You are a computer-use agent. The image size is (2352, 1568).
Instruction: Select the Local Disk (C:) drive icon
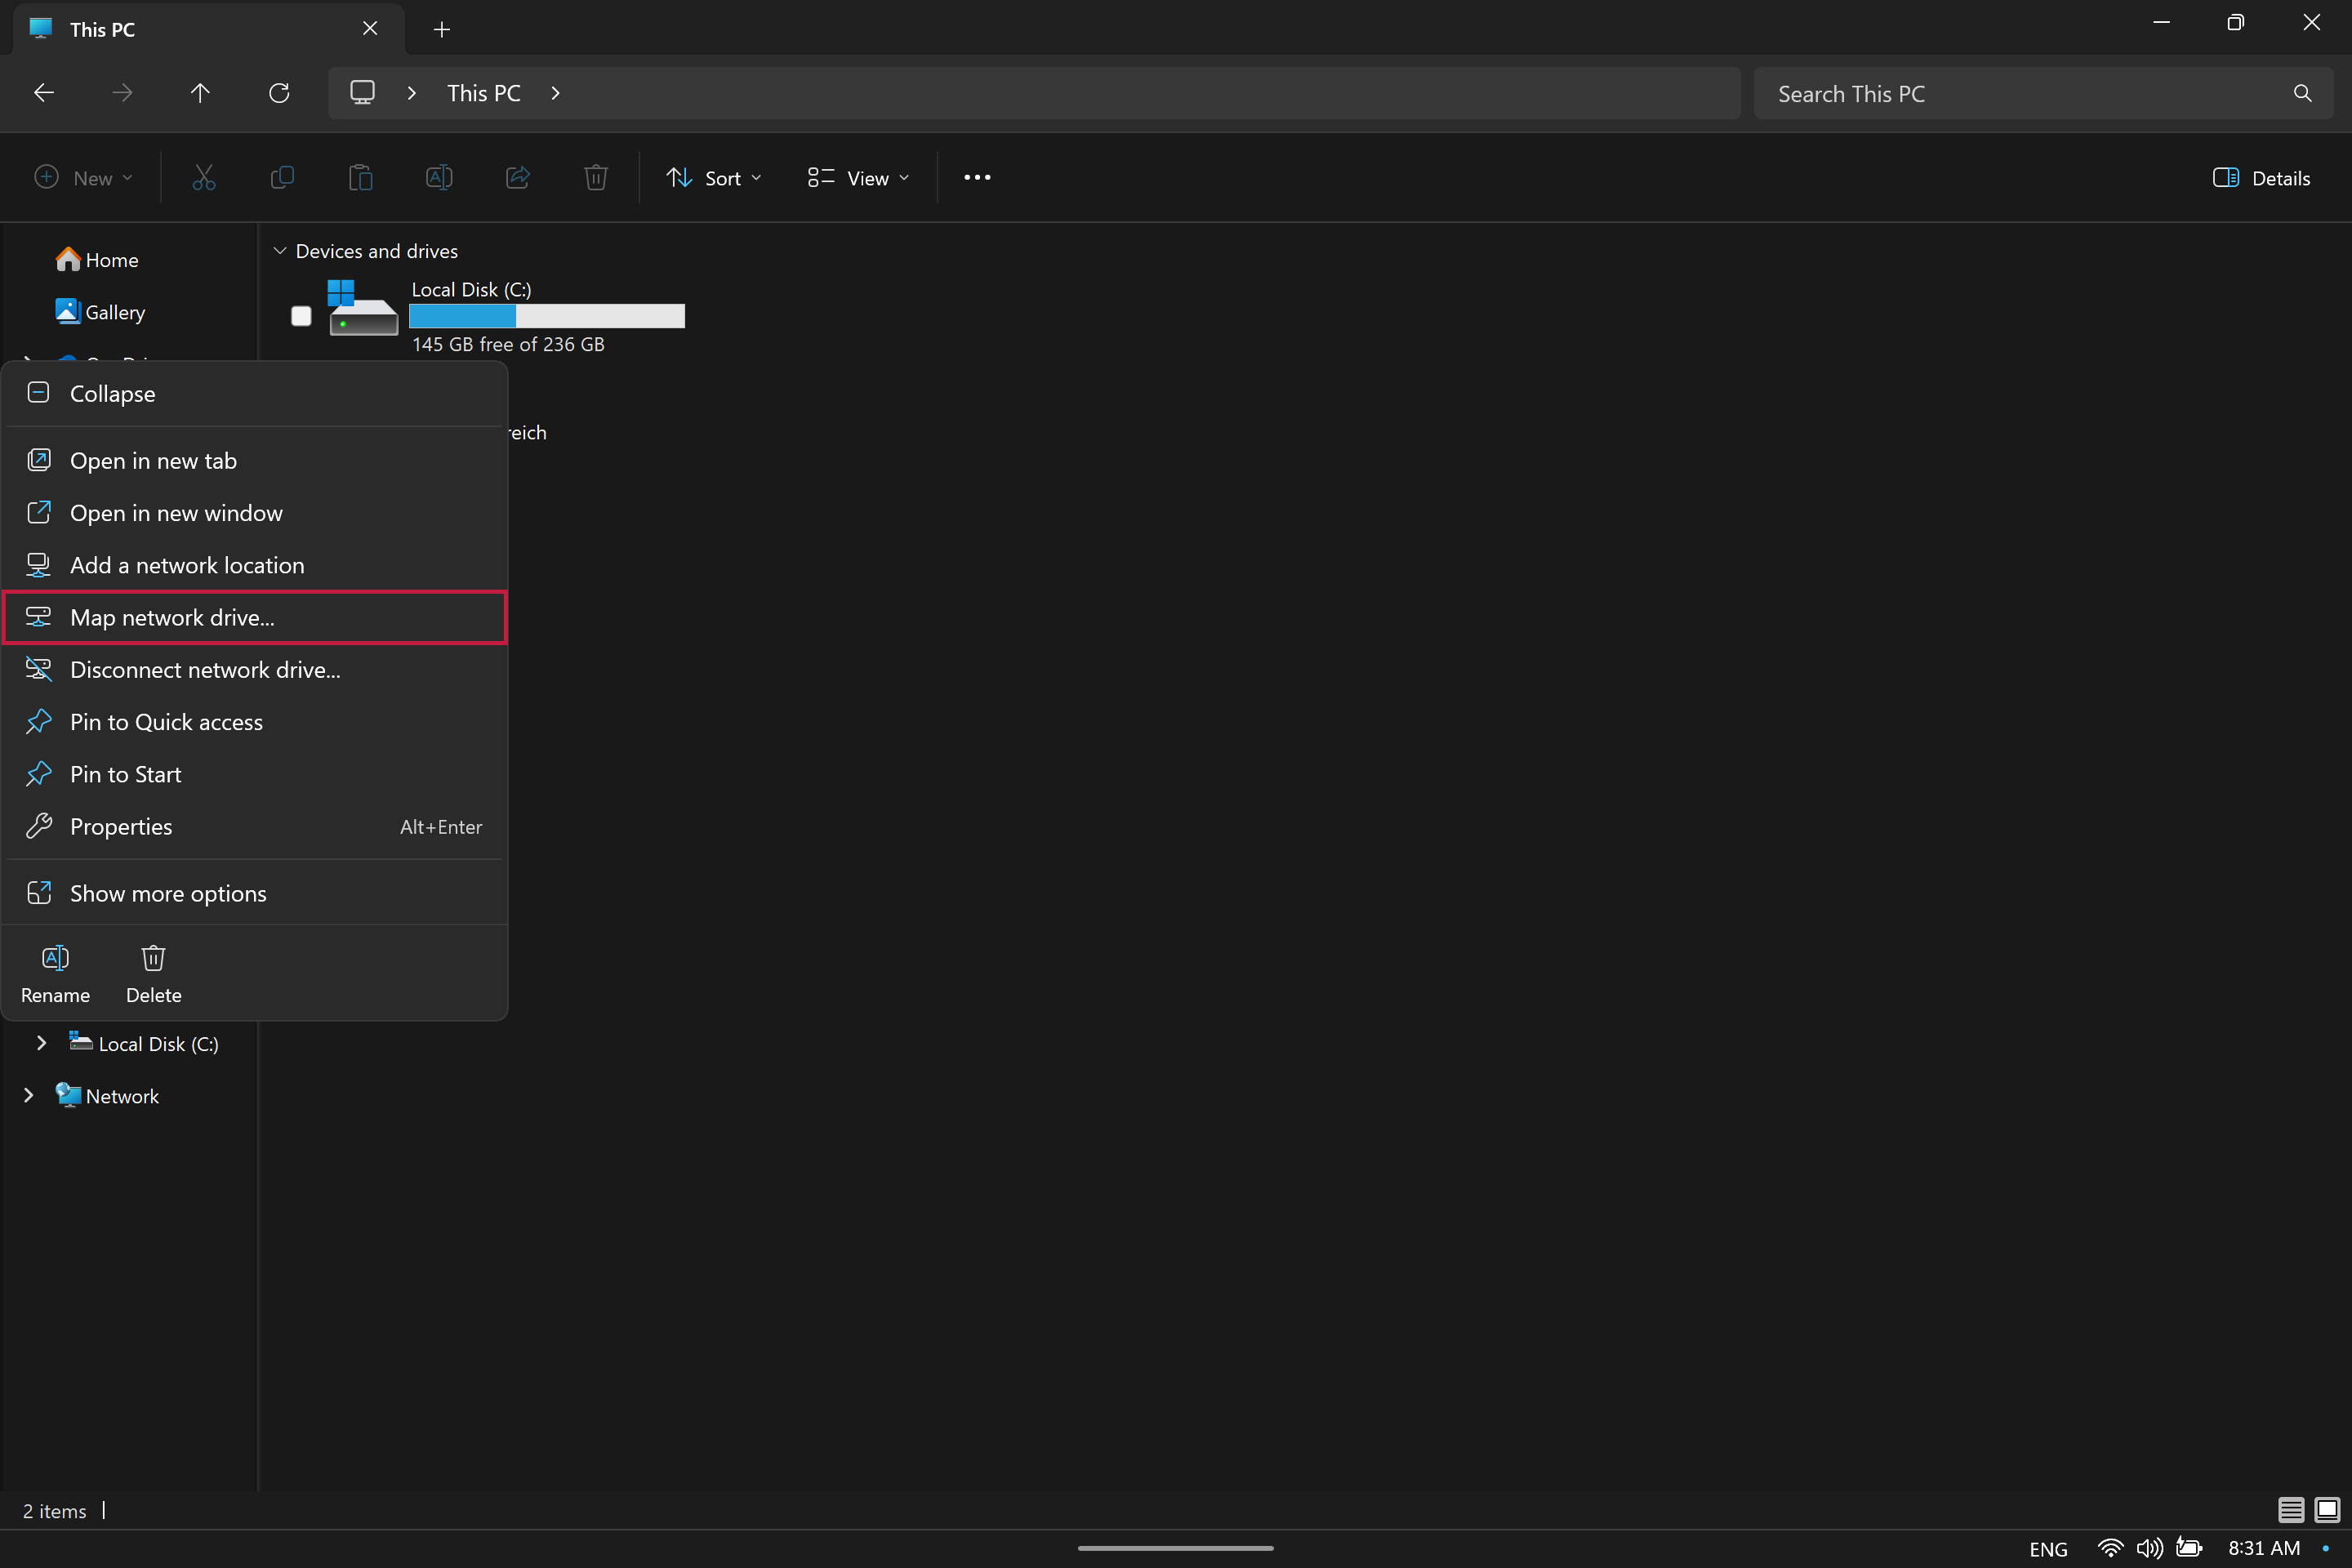coord(363,308)
